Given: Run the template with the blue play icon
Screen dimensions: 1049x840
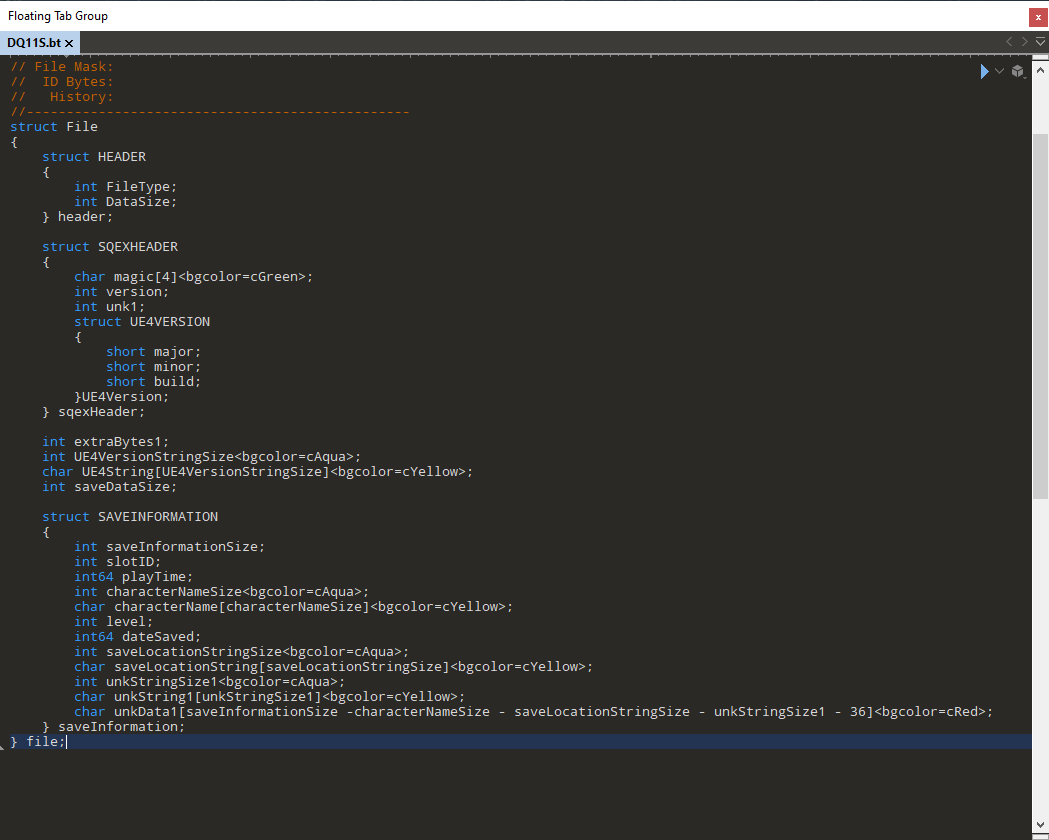Looking at the screenshot, I should pyautogui.click(x=984, y=71).
